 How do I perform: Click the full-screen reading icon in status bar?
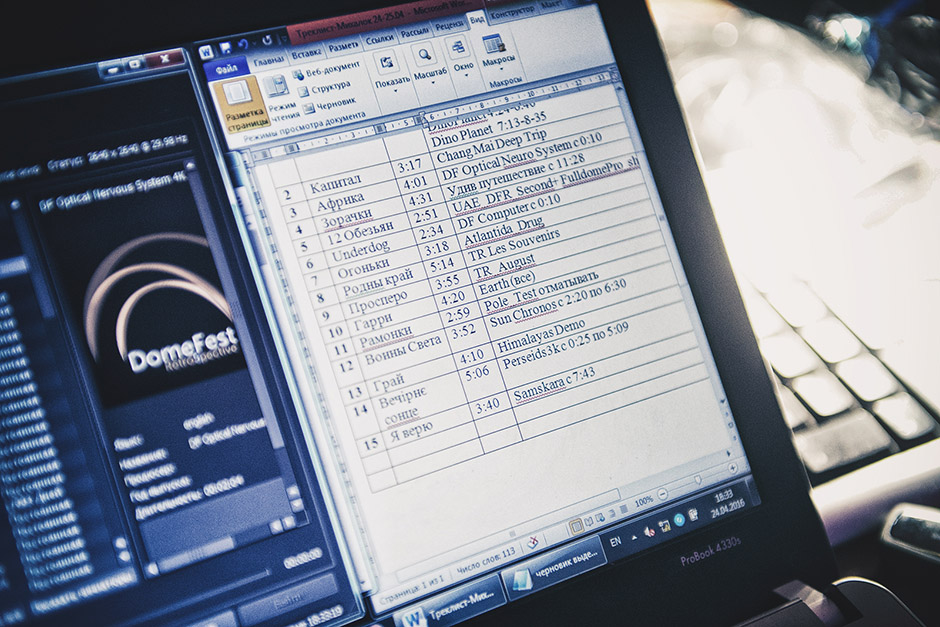pyautogui.click(x=589, y=523)
